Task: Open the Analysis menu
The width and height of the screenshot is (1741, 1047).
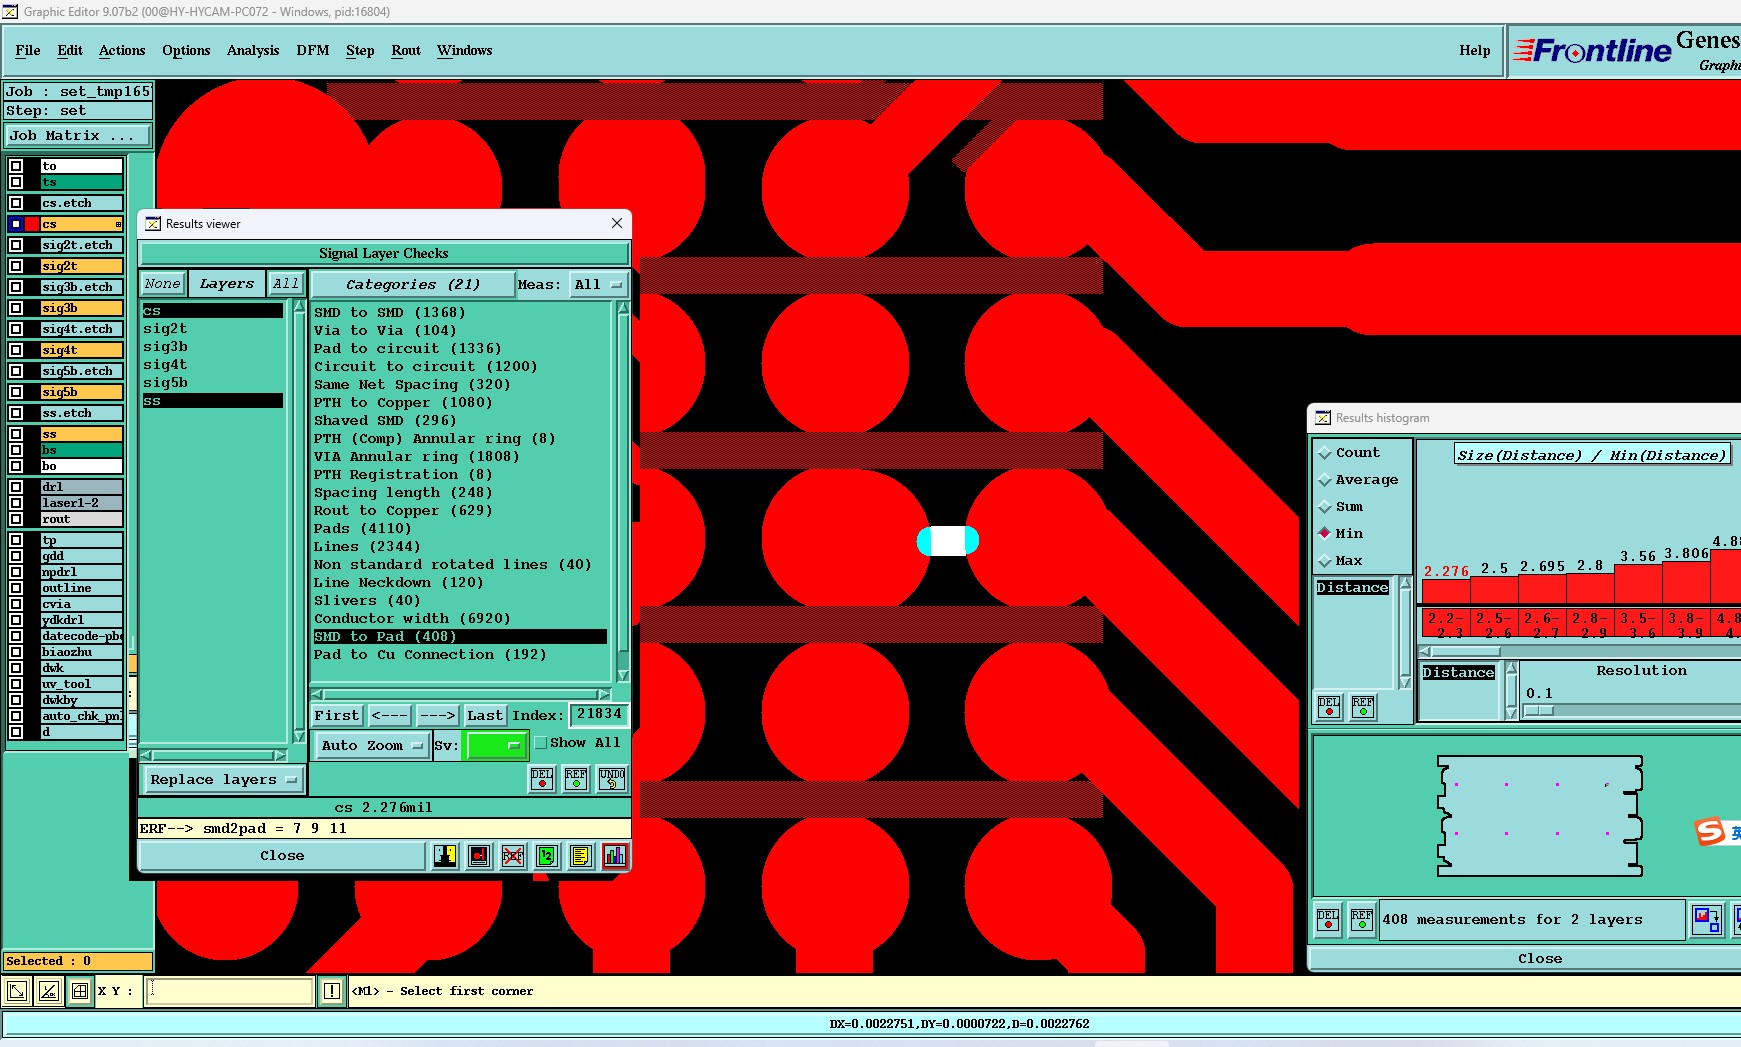Action: point(253,51)
